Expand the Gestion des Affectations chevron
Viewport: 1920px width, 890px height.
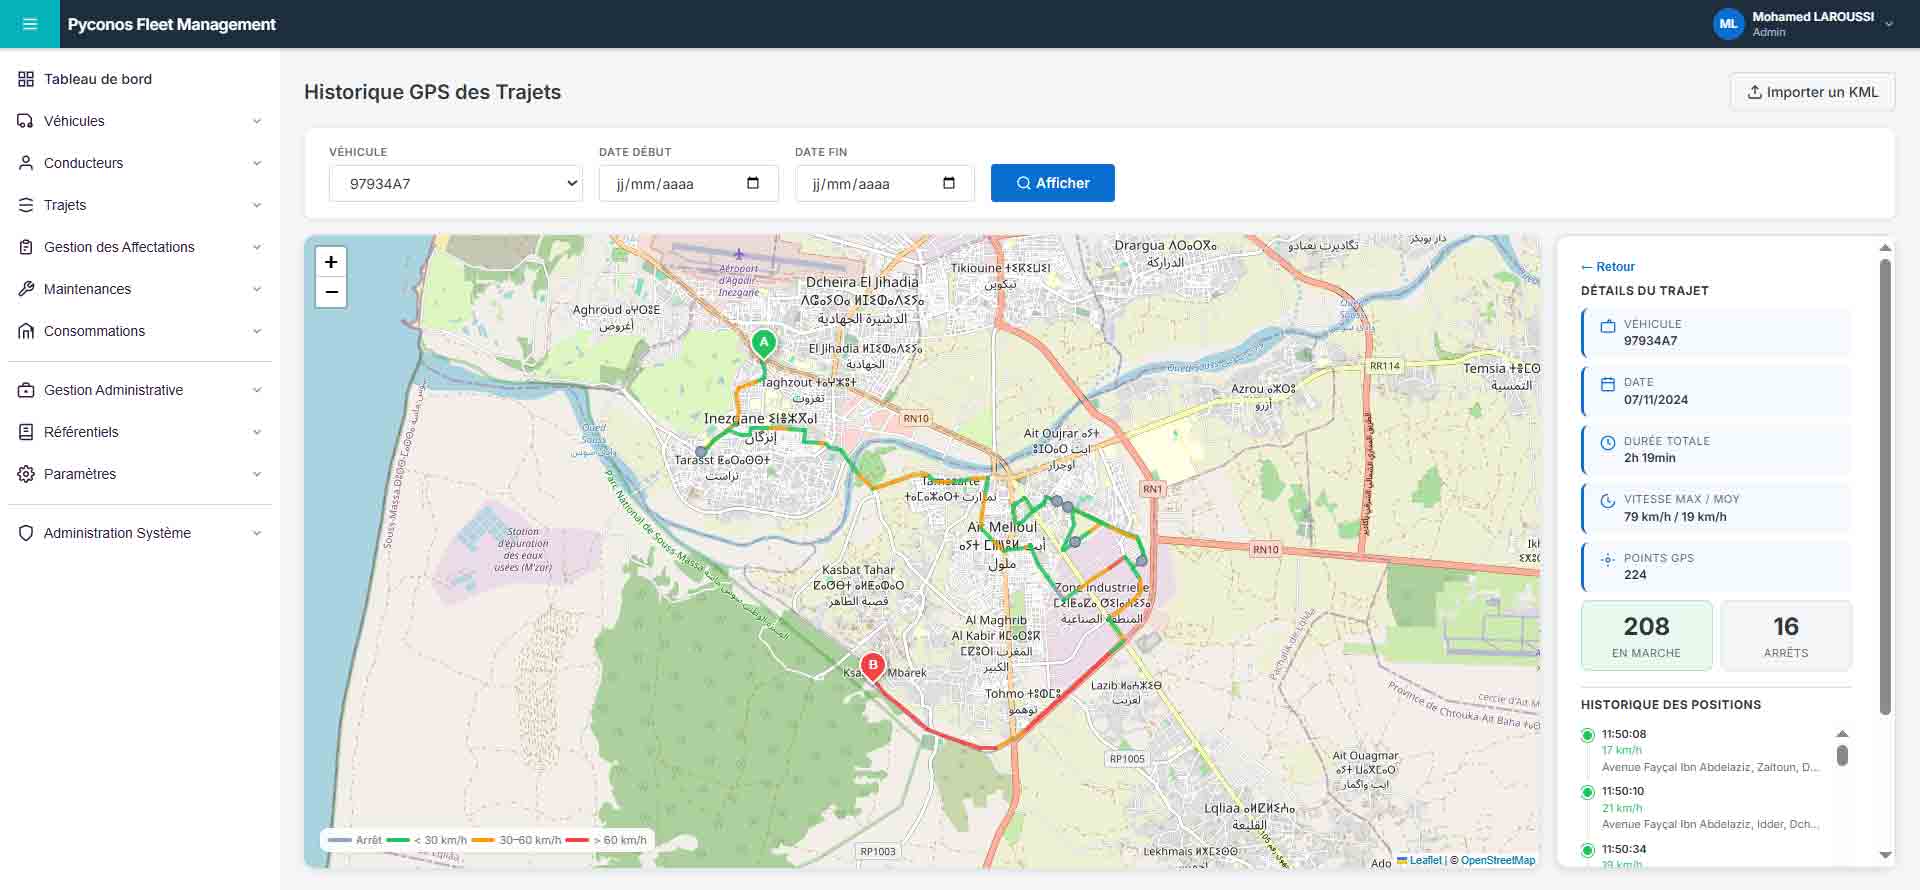257,247
